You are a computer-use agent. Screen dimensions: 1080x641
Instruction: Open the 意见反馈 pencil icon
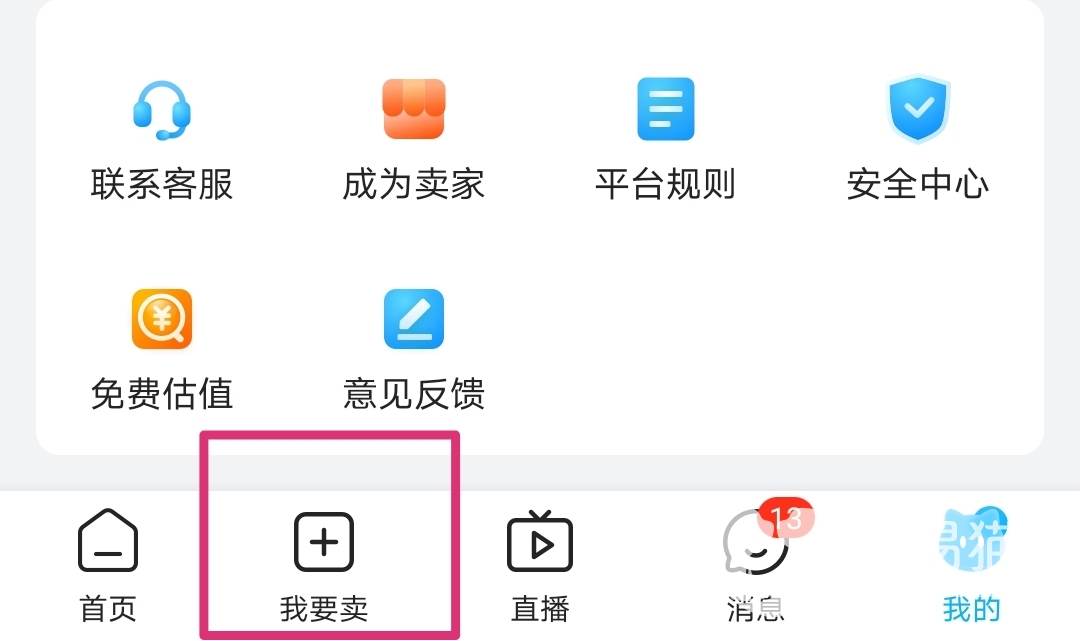click(x=414, y=319)
